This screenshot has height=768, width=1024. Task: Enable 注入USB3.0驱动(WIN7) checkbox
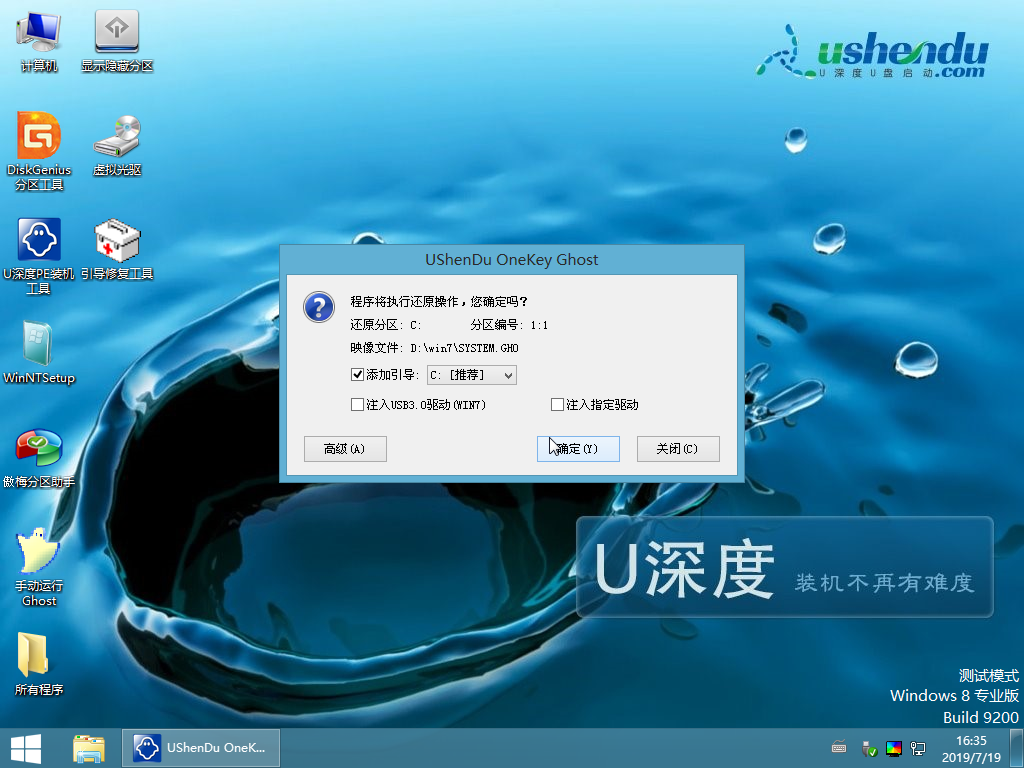point(357,405)
